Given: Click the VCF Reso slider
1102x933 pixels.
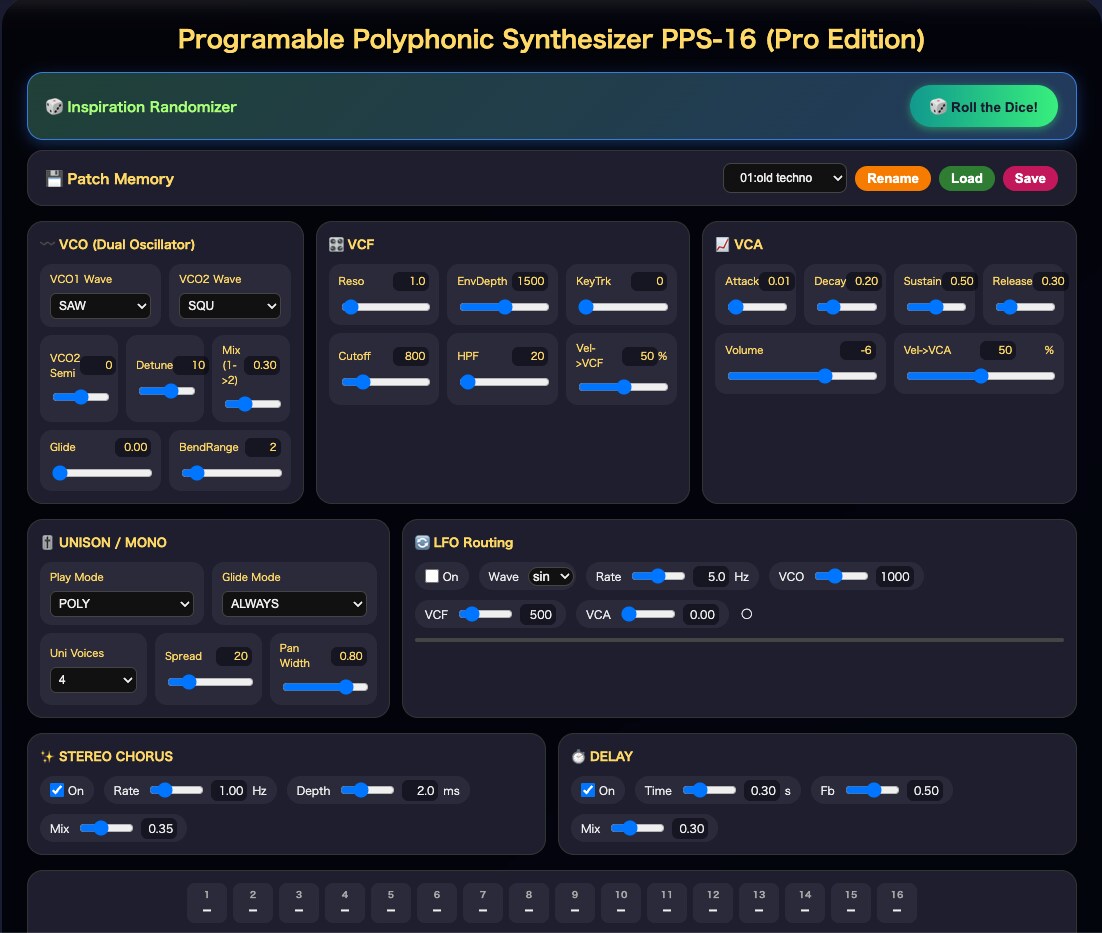Looking at the screenshot, I should point(385,306).
